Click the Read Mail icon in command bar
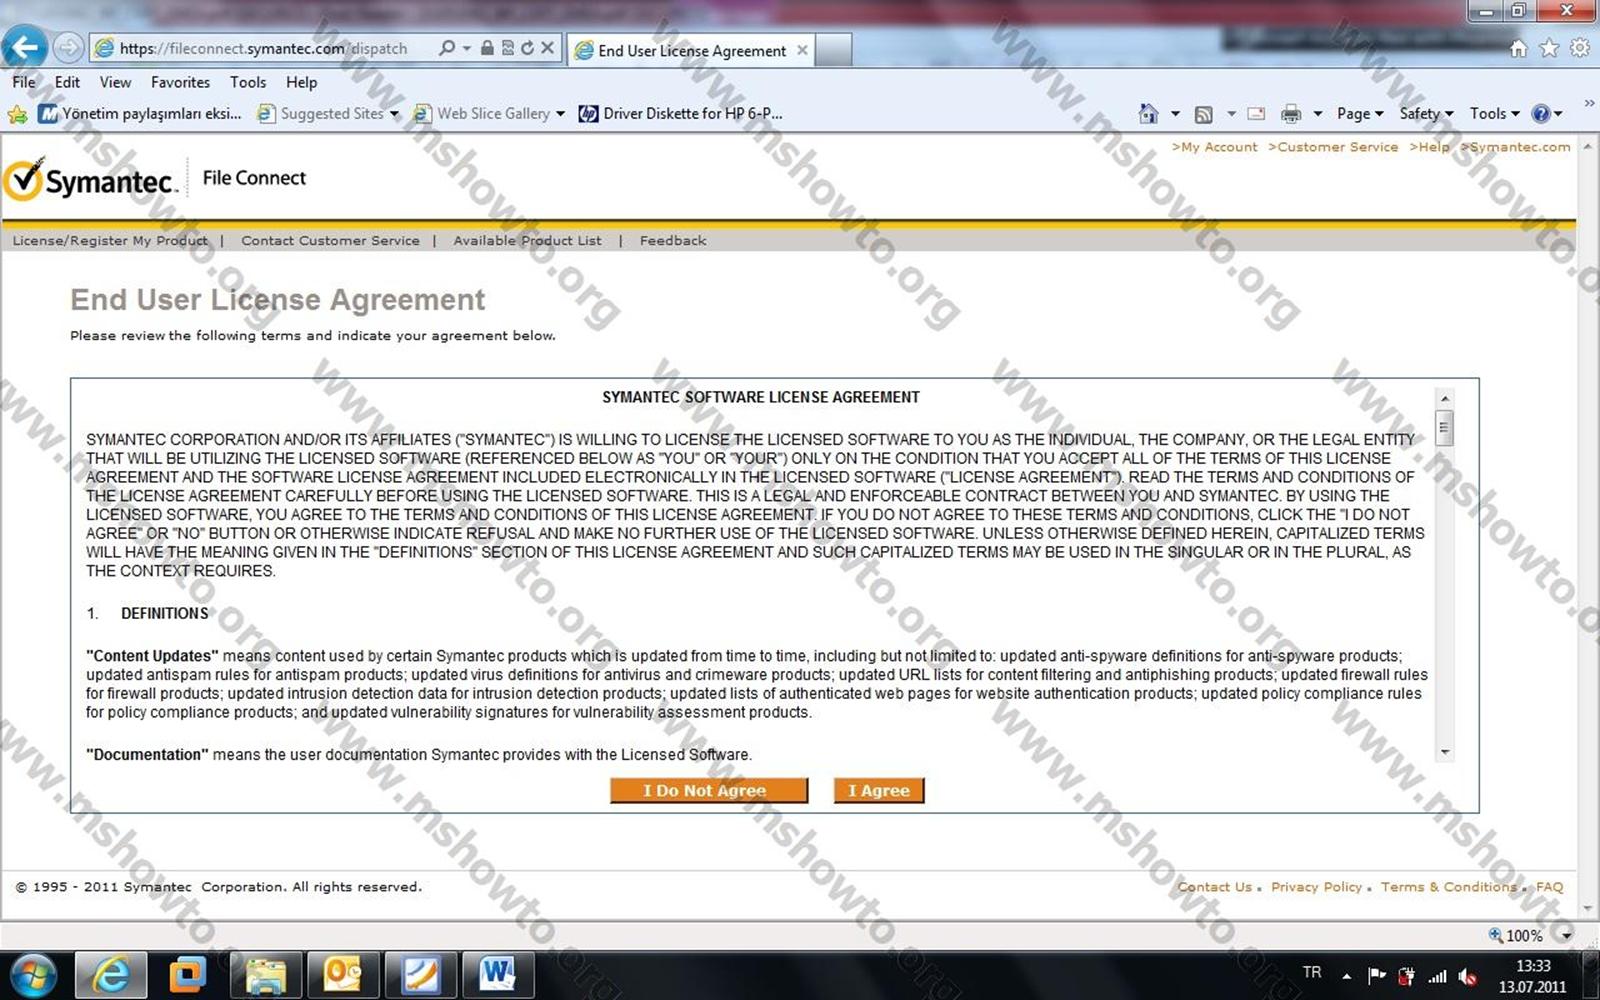1600x1000 pixels. (x=1257, y=114)
